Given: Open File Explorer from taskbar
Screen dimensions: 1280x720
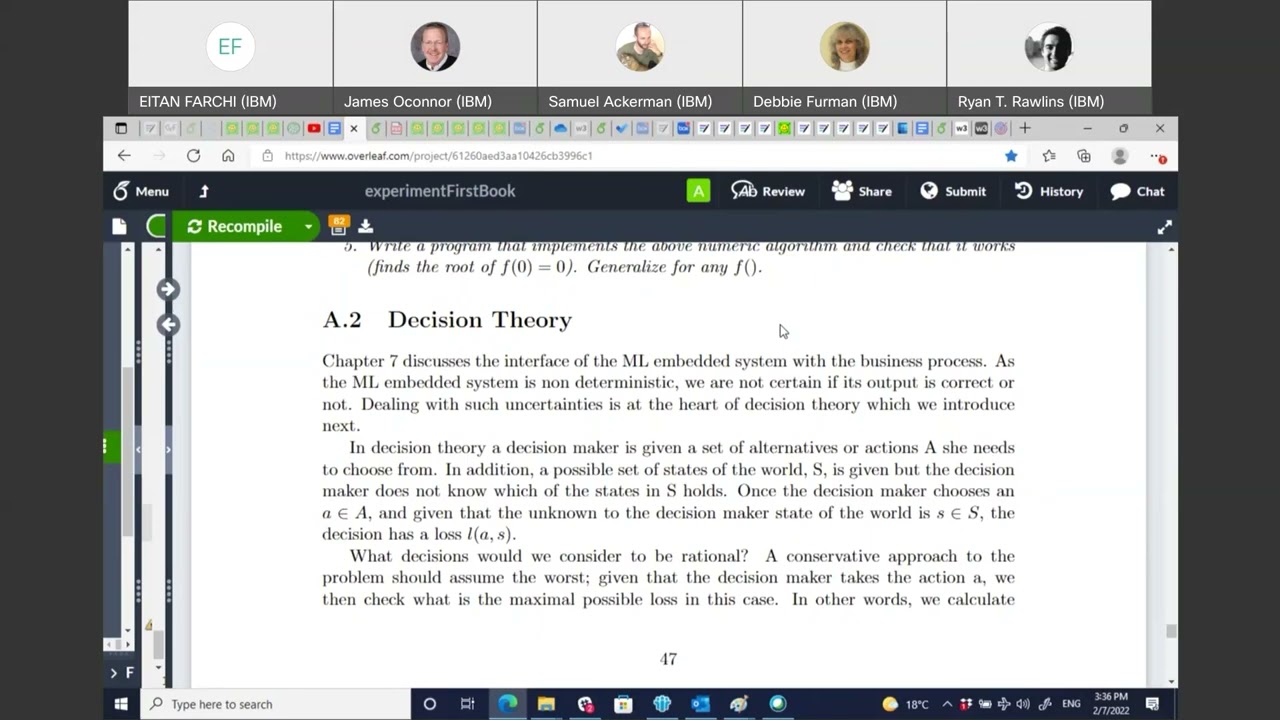Looking at the screenshot, I should click(546, 704).
